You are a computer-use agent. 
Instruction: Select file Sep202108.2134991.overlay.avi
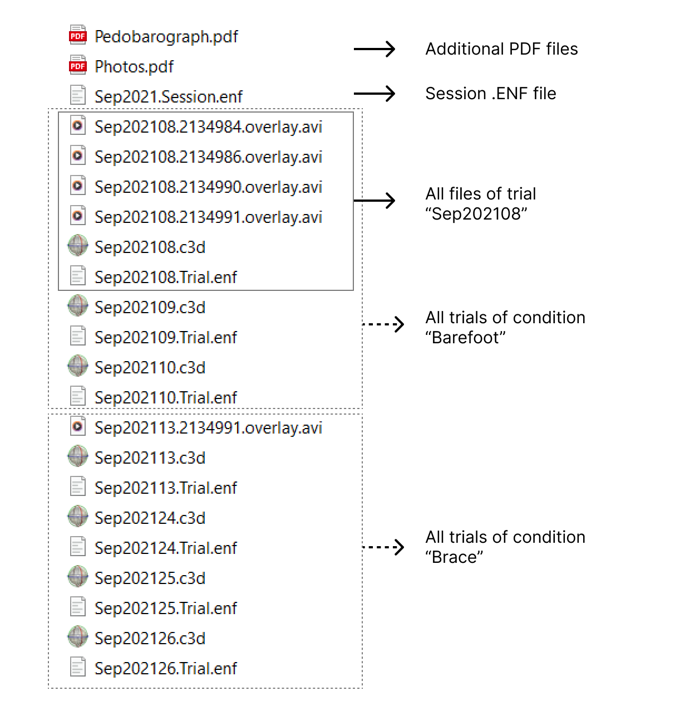click(196, 217)
